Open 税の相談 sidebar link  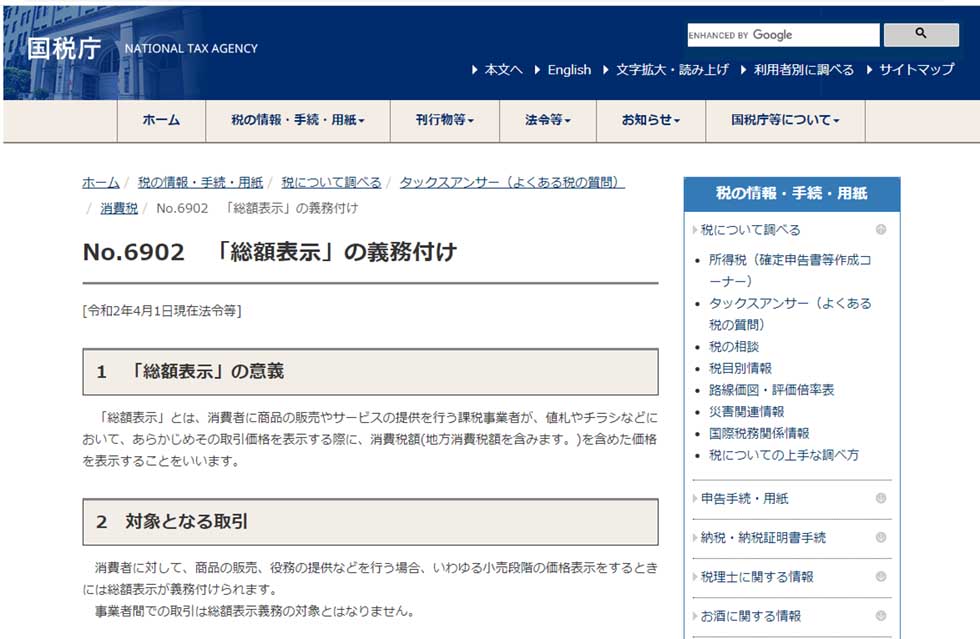(x=734, y=346)
